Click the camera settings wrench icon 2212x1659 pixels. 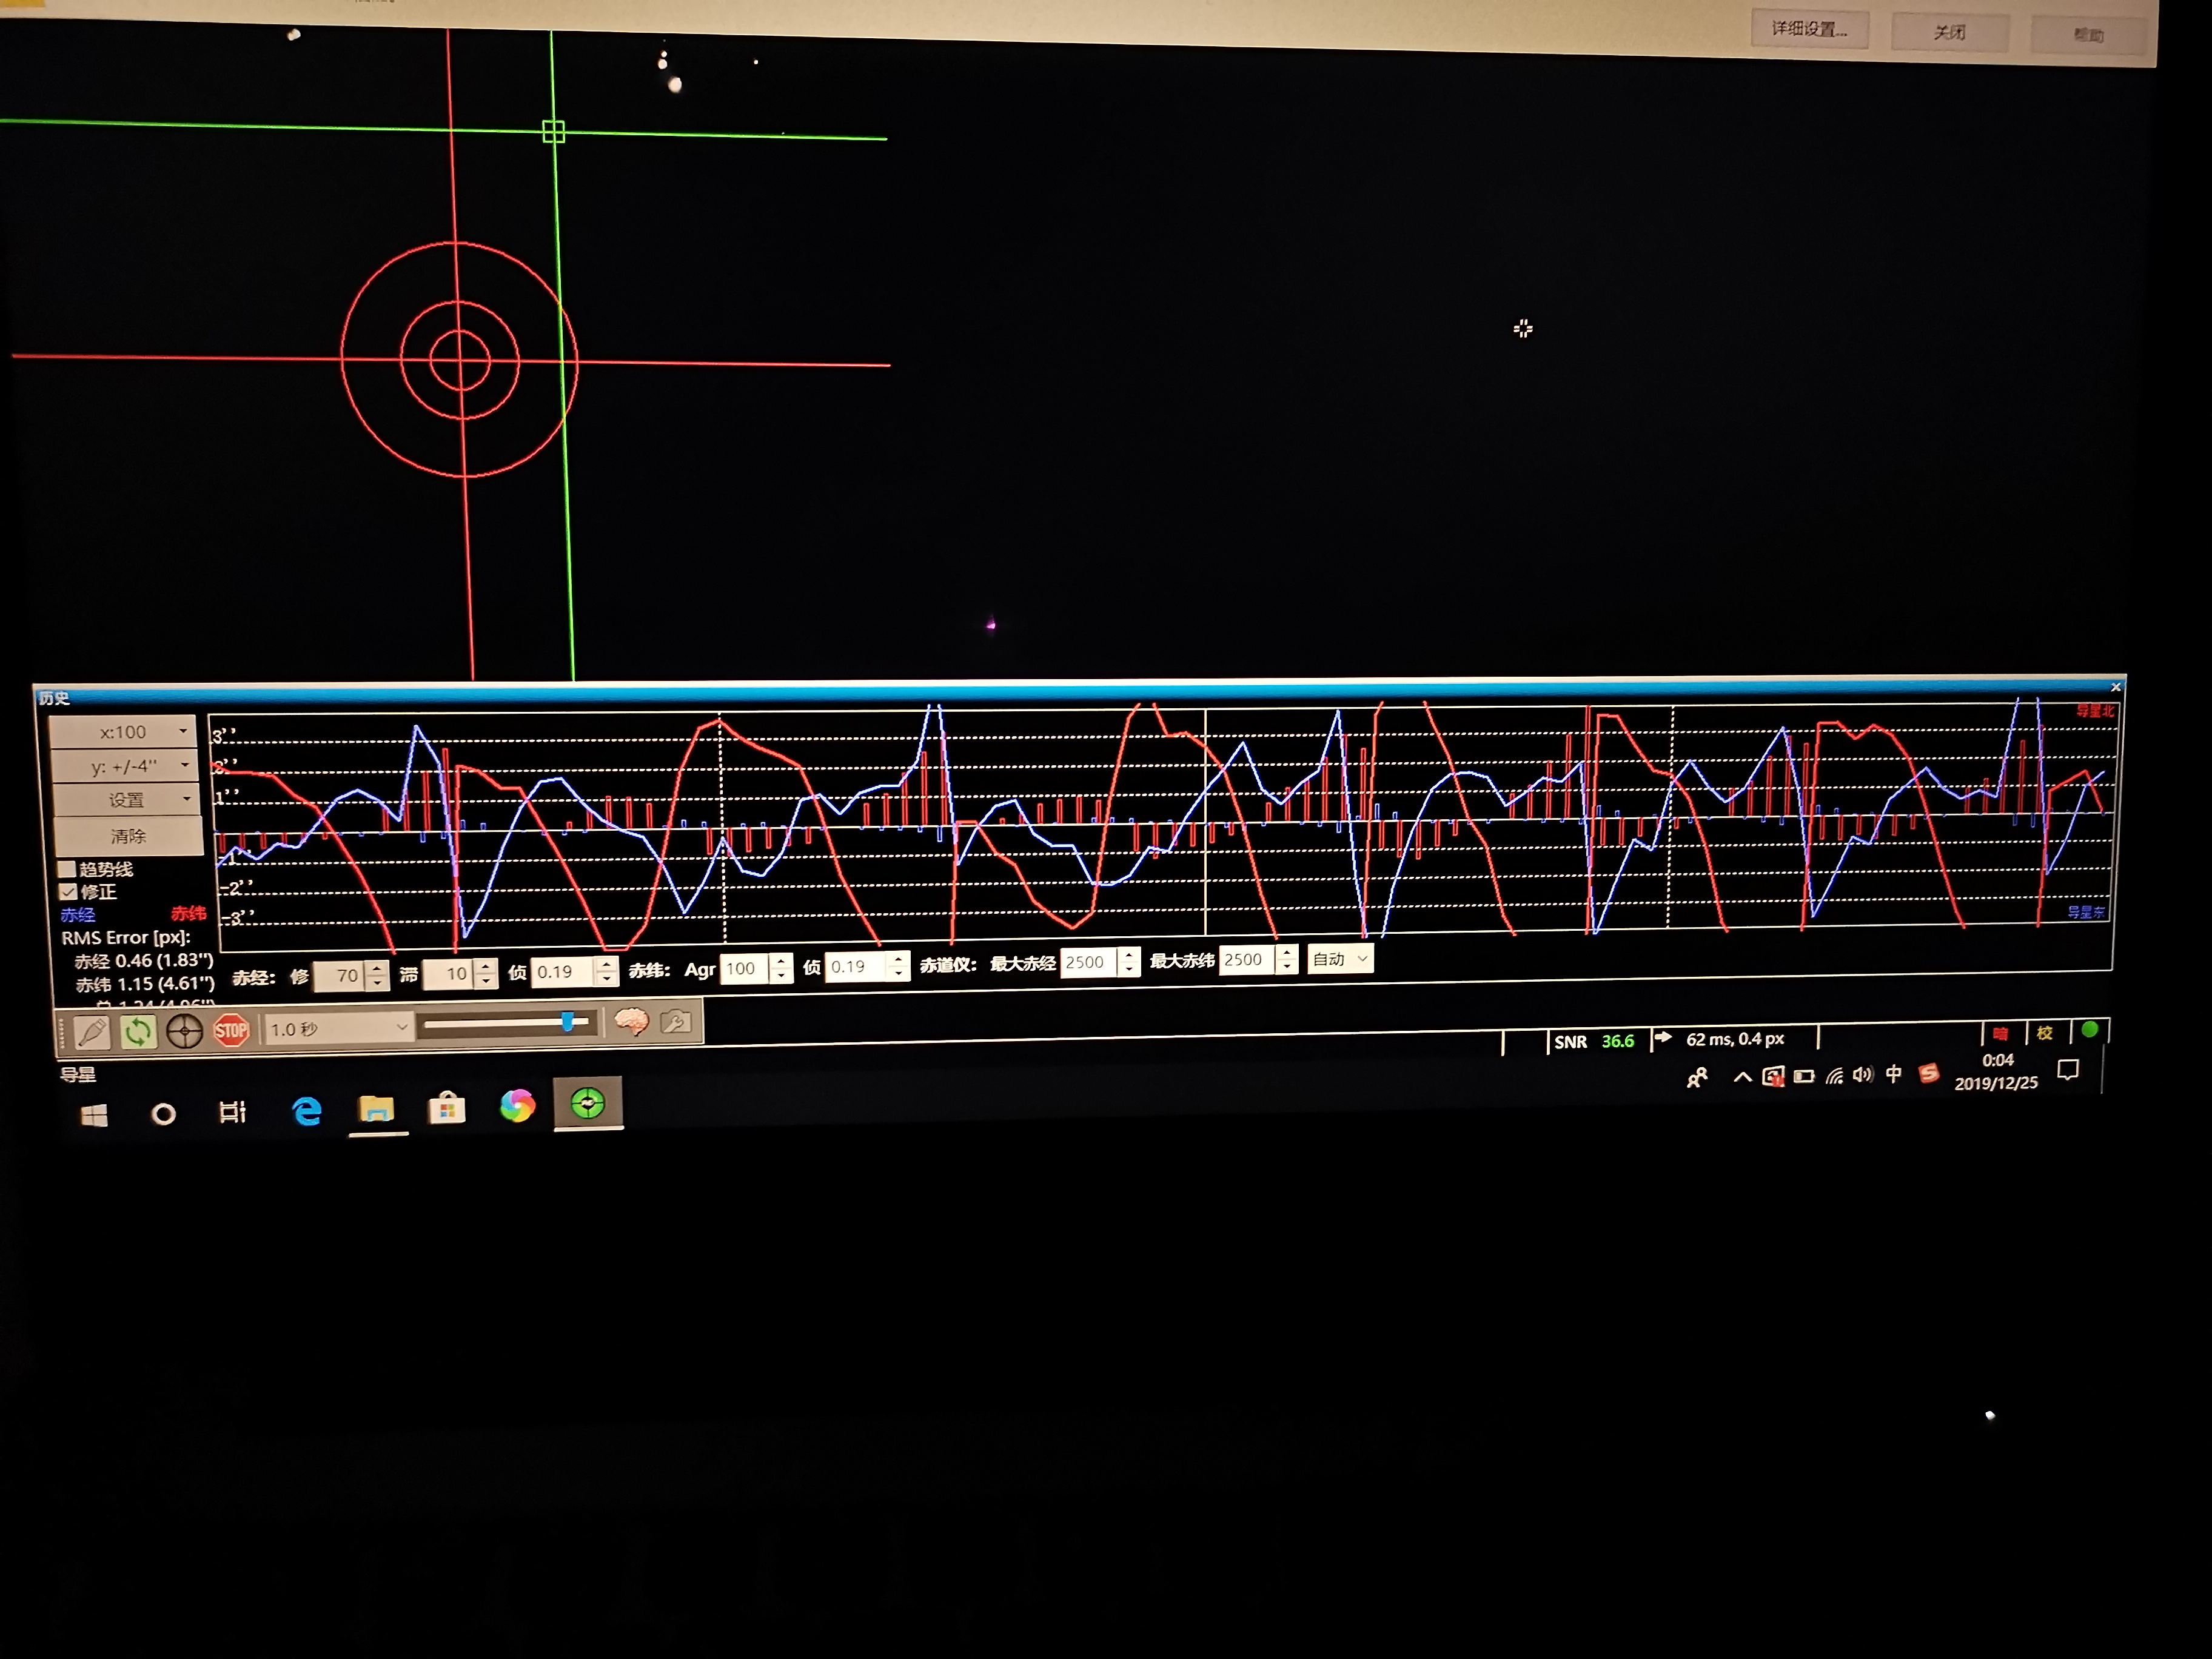676,1021
